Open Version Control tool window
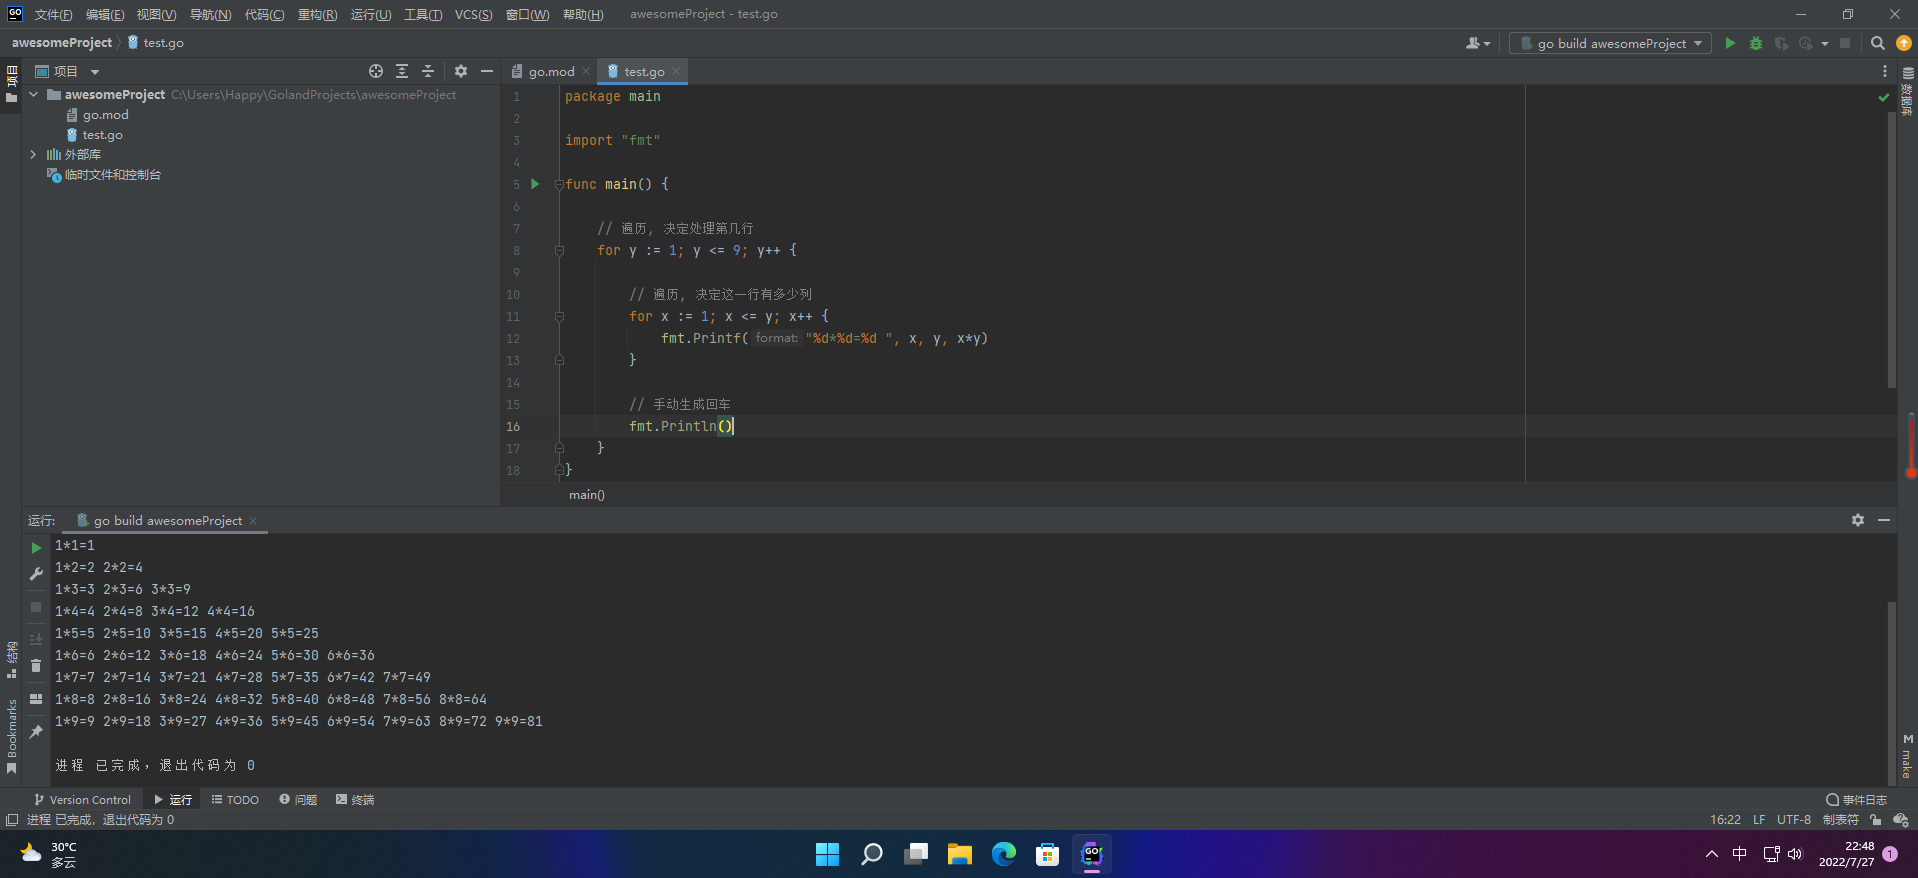This screenshot has height=878, width=1918. [82, 800]
